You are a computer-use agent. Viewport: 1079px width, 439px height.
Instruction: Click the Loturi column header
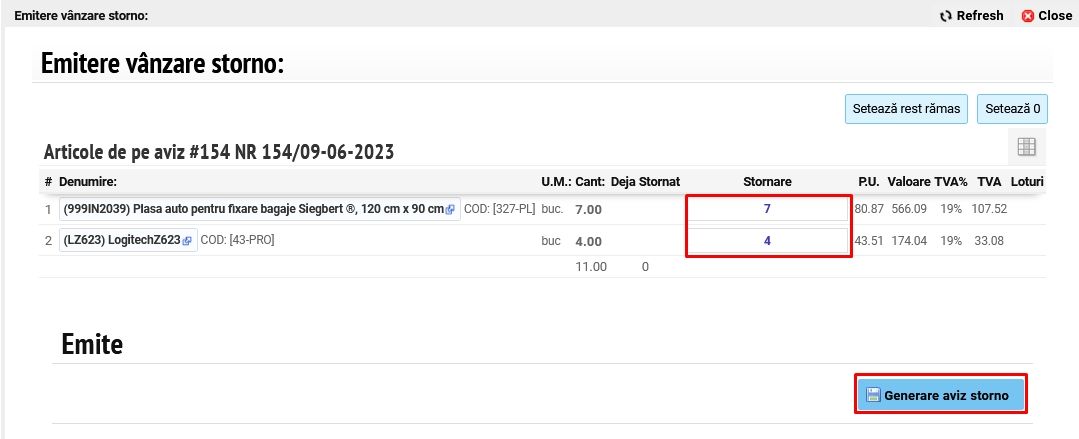[x=1027, y=182]
